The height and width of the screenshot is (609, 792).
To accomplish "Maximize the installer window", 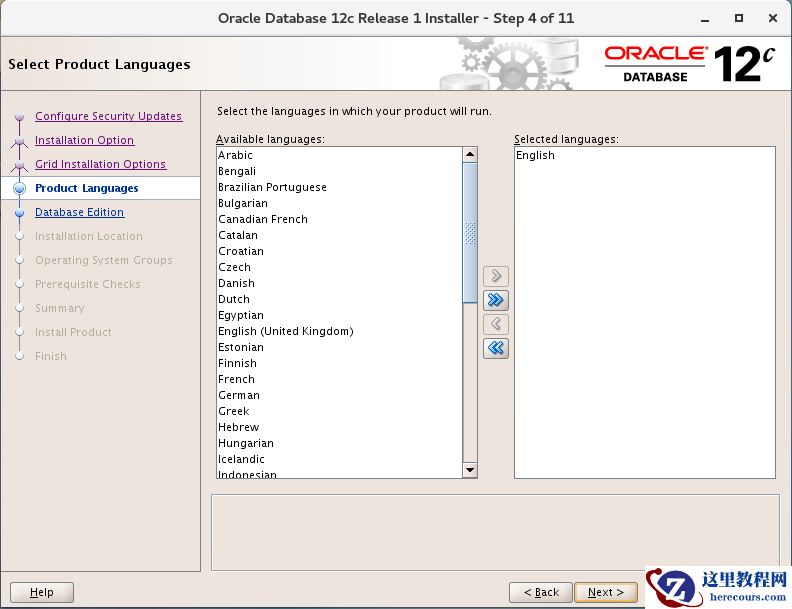I will (738, 18).
